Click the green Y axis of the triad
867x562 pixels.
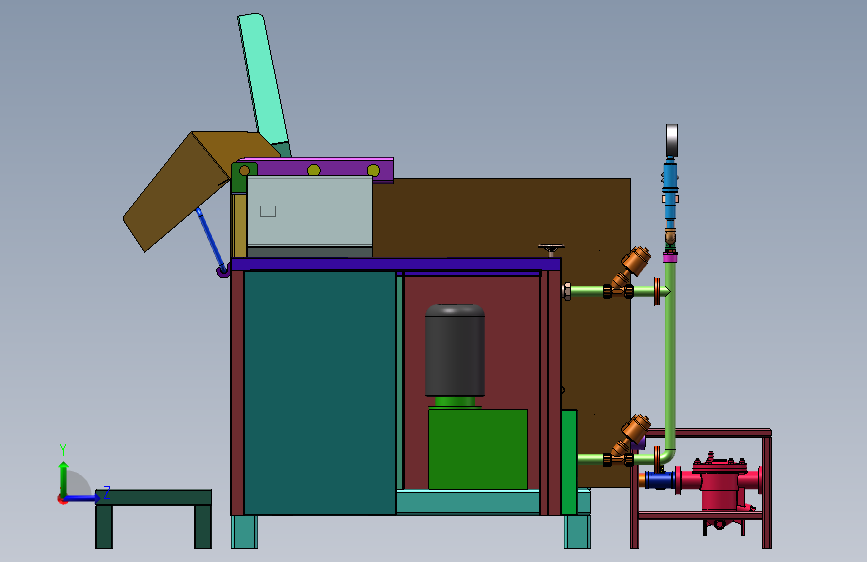point(64,478)
